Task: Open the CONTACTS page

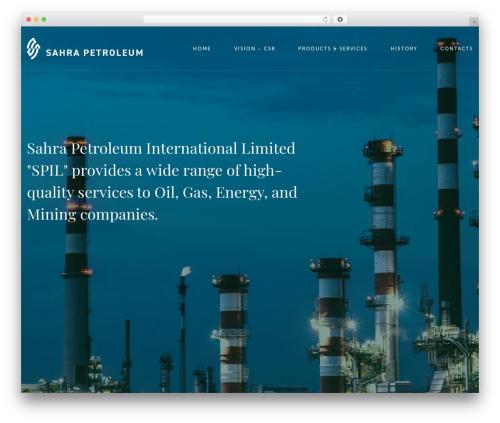Action: click(x=456, y=49)
